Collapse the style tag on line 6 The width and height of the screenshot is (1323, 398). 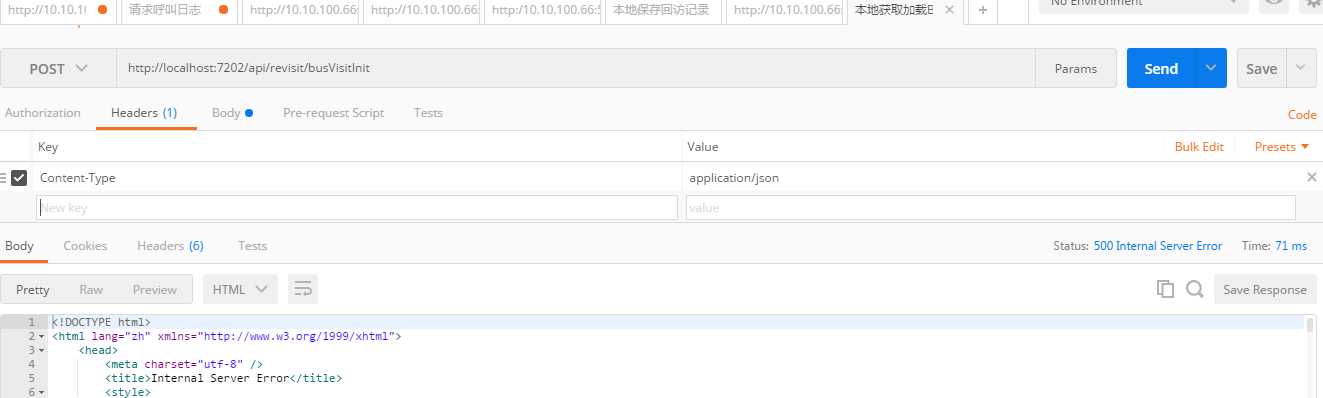(x=41, y=393)
